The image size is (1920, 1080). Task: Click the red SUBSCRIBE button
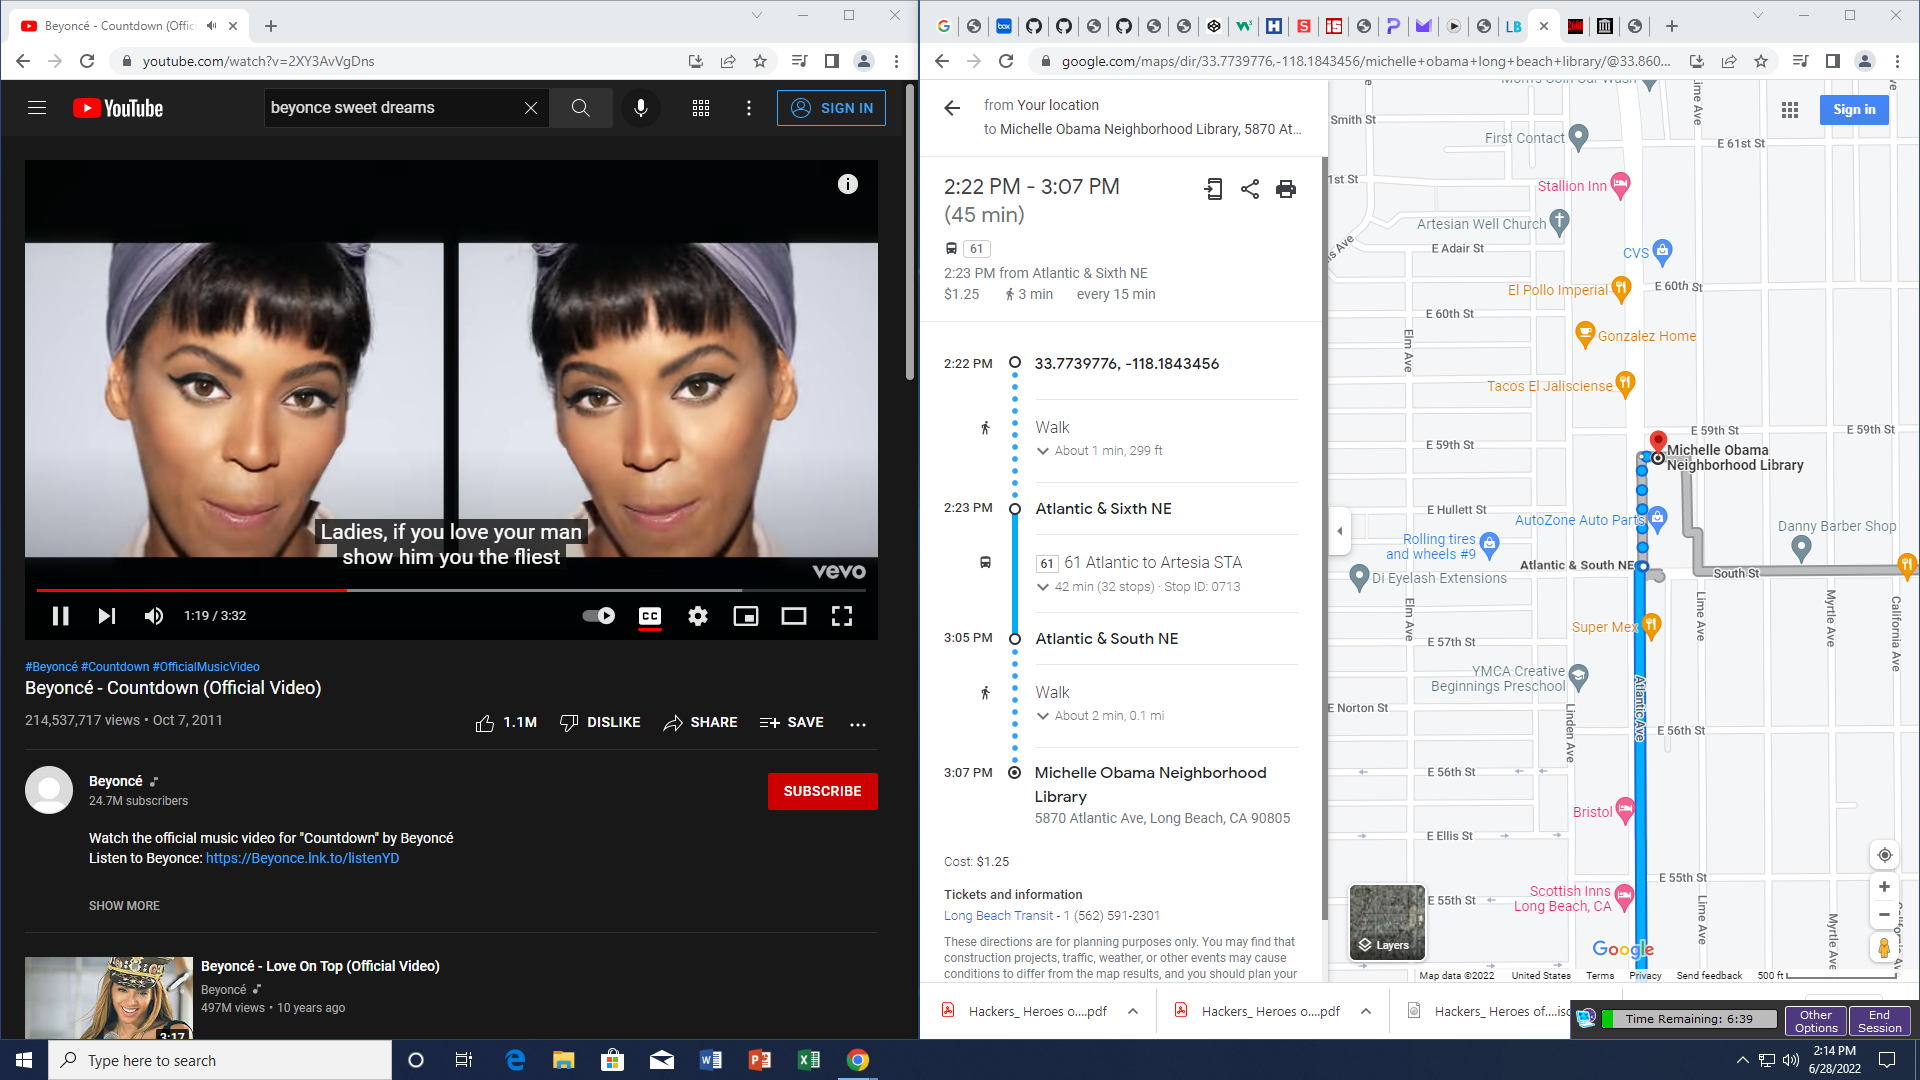(822, 791)
